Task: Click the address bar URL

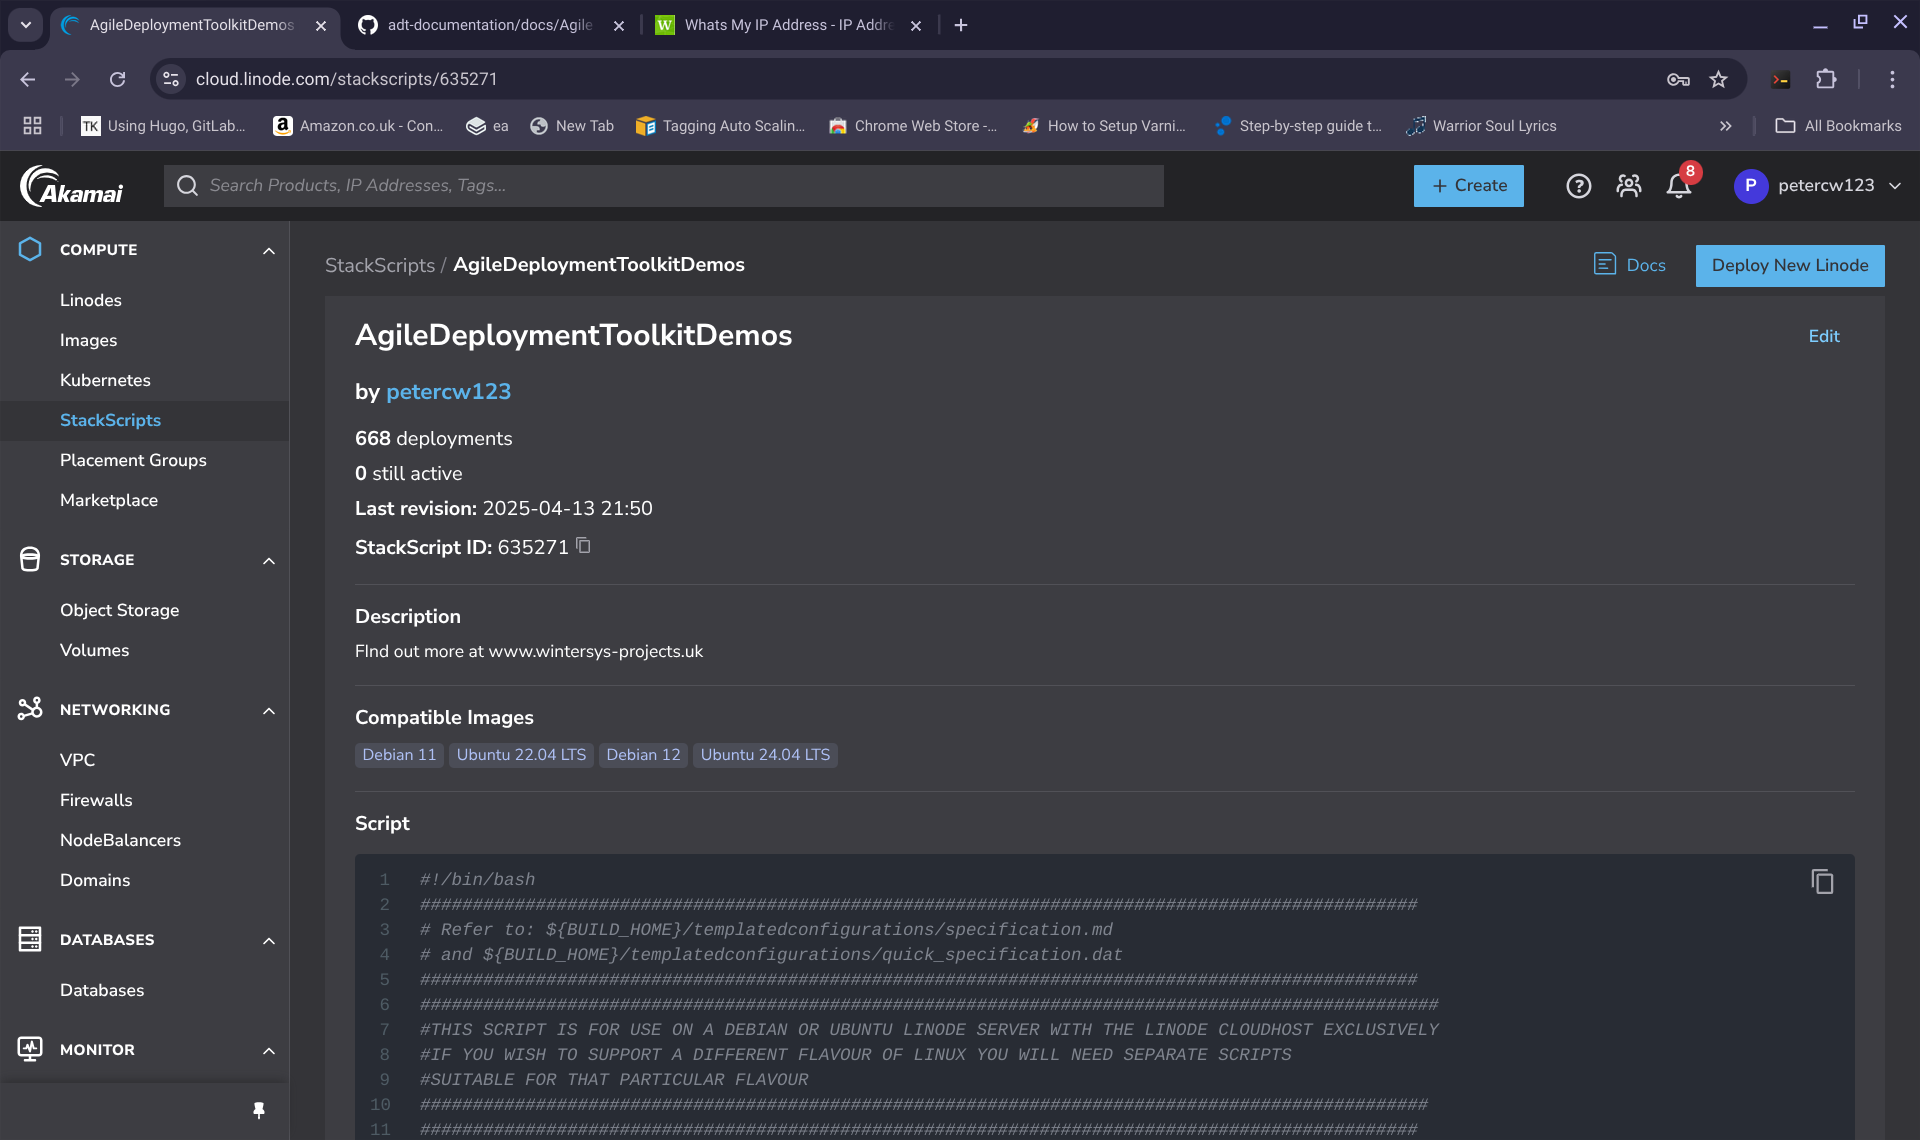Action: coord(346,79)
